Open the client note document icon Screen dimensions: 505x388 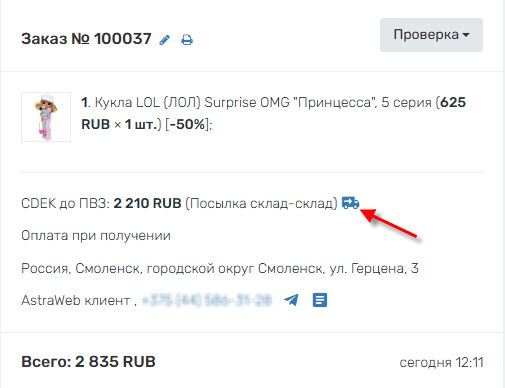tap(320, 300)
